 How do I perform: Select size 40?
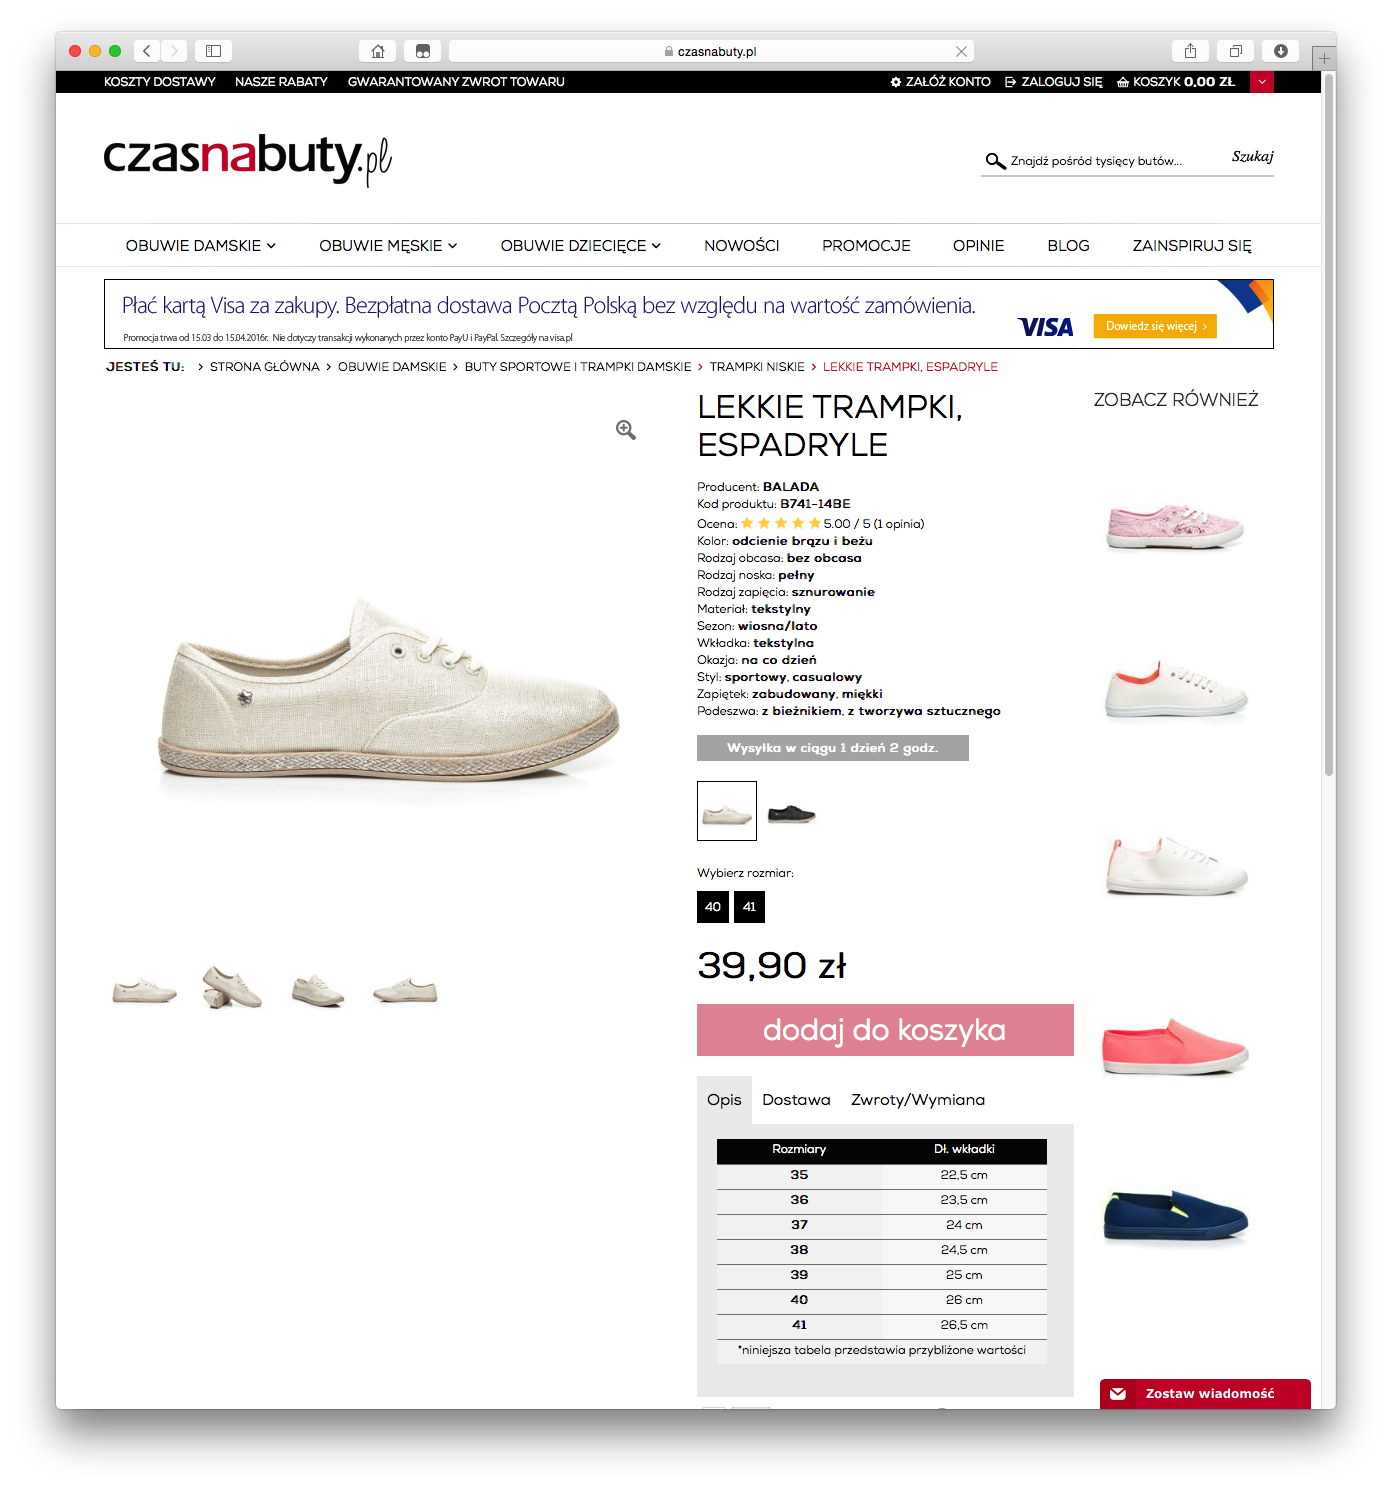coord(713,907)
